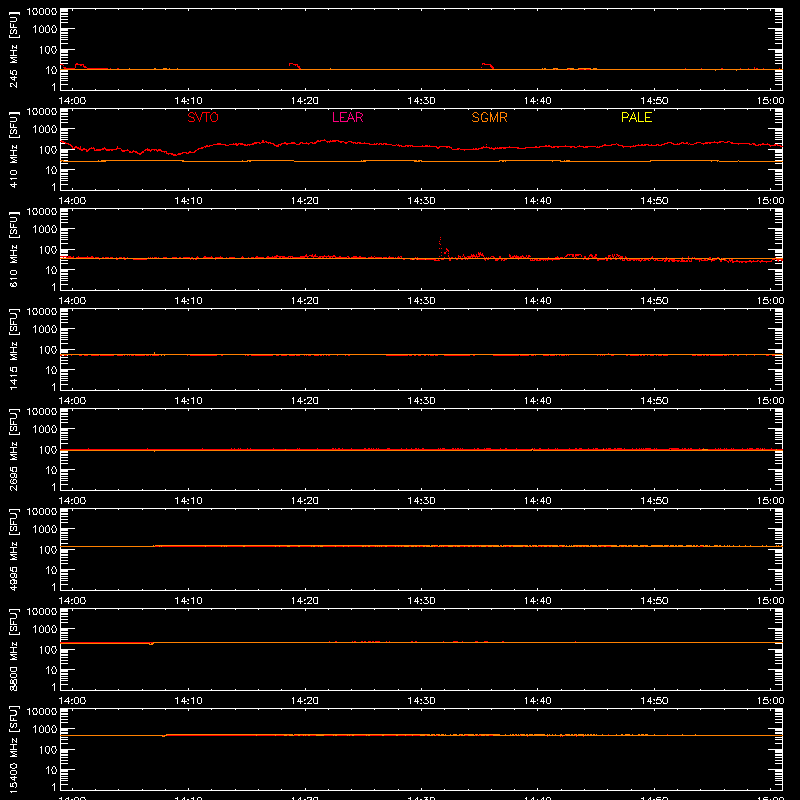800x800 pixels.
Task: Click the 10 tick on the 1415 MHz axis
Action: pyautogui.click(x=52, y=370)
